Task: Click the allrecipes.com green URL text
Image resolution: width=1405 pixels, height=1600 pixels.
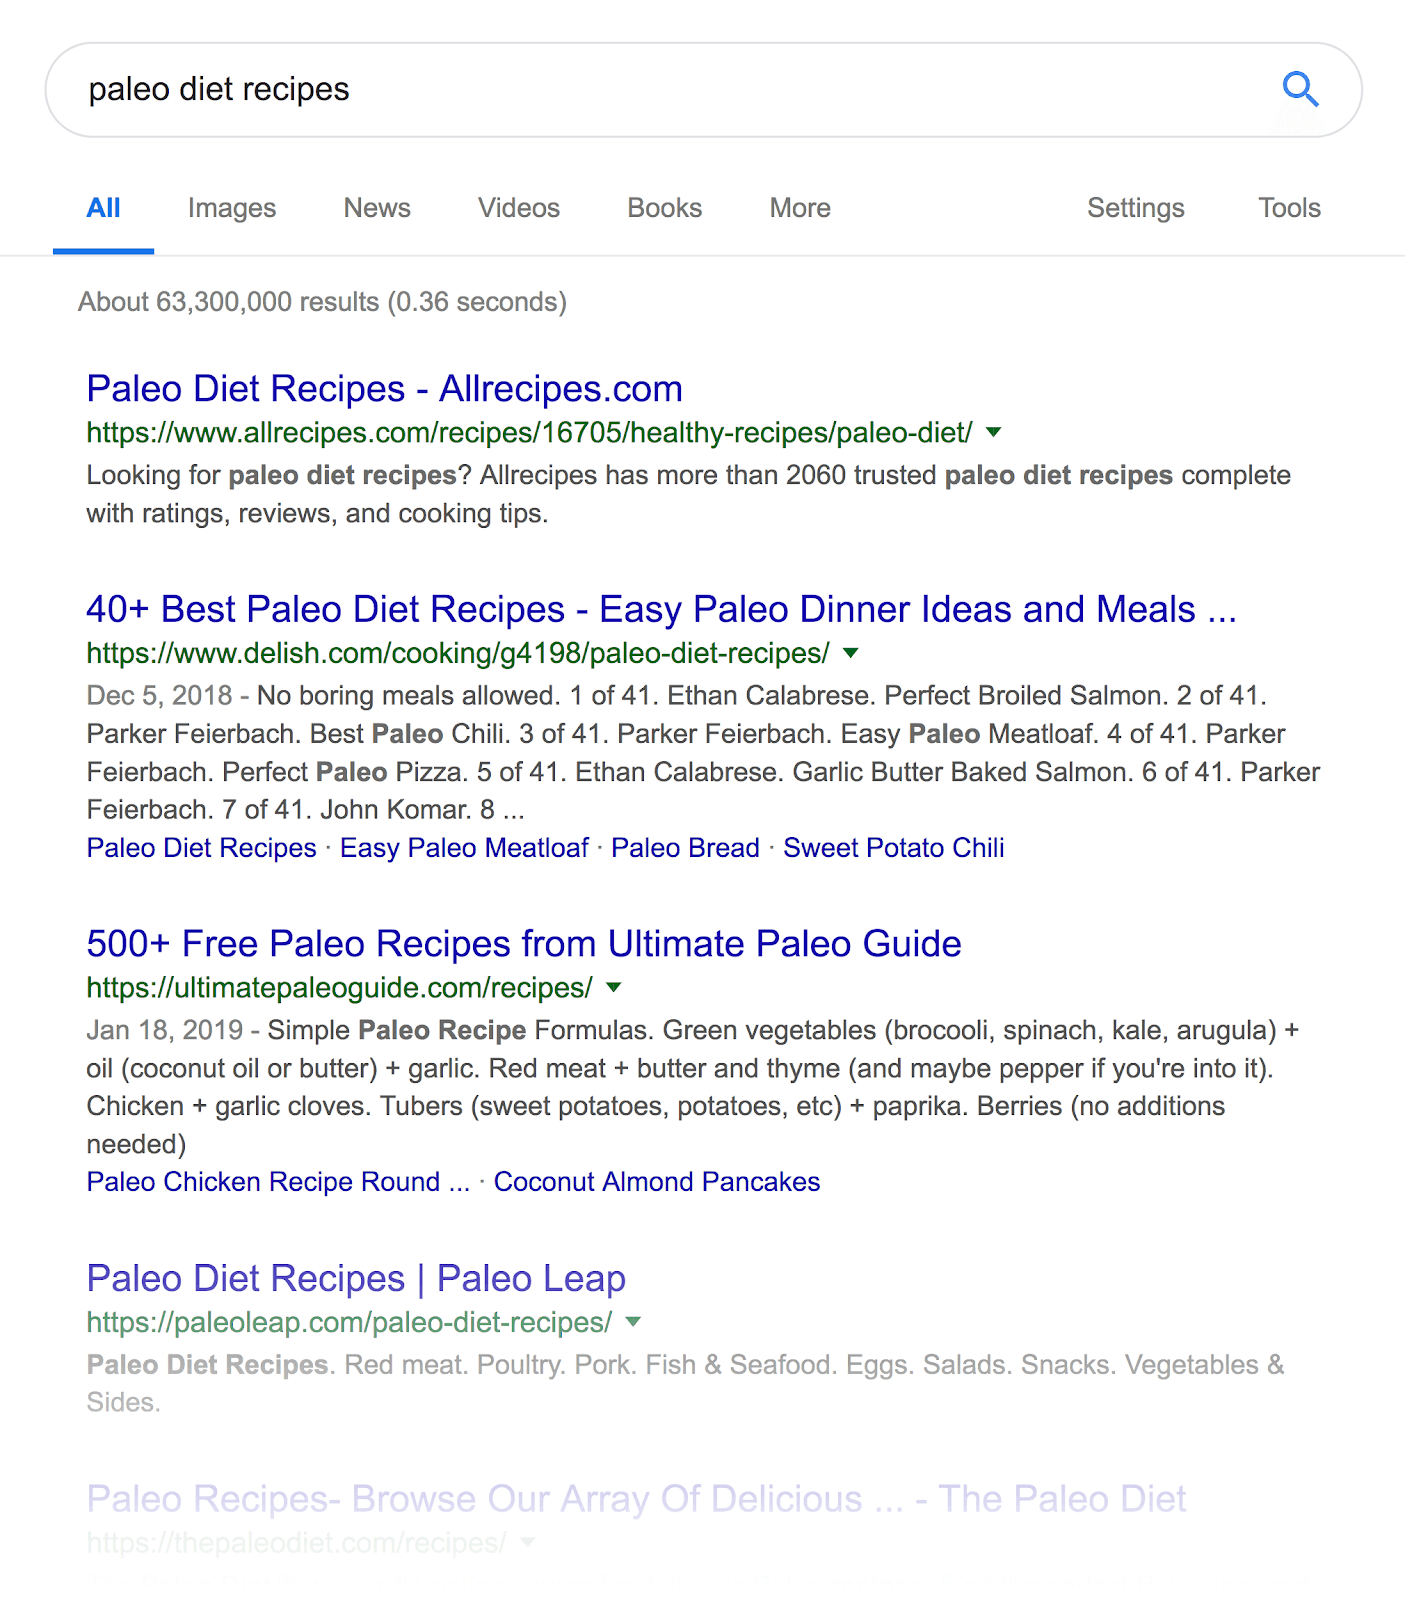Action: [530, 433]
